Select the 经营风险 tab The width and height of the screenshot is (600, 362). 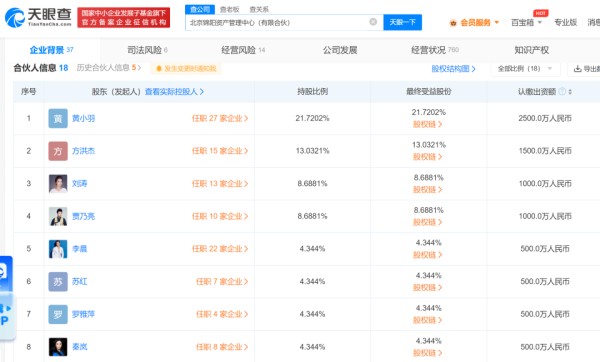click(x=243, y=50)
